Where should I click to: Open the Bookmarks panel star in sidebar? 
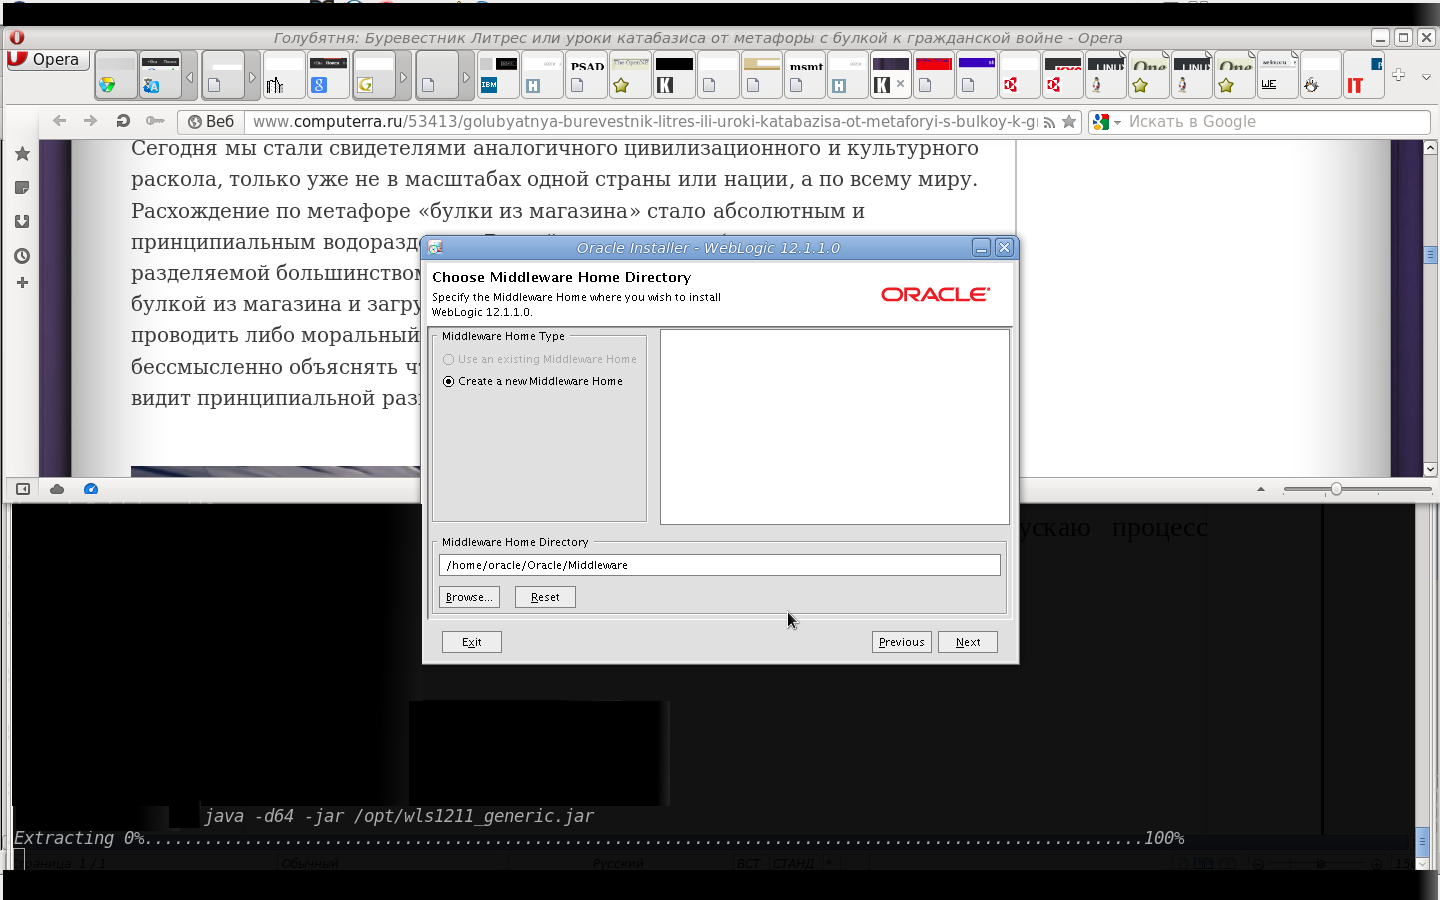coord(22,154)
